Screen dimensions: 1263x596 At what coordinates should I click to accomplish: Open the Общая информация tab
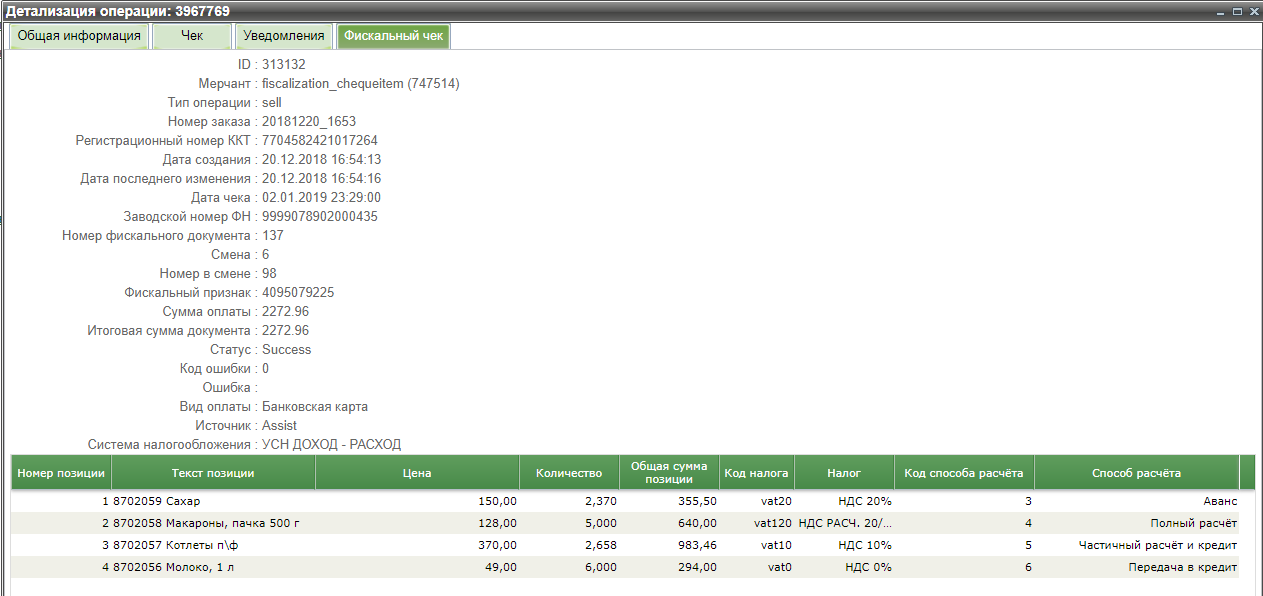79,36
